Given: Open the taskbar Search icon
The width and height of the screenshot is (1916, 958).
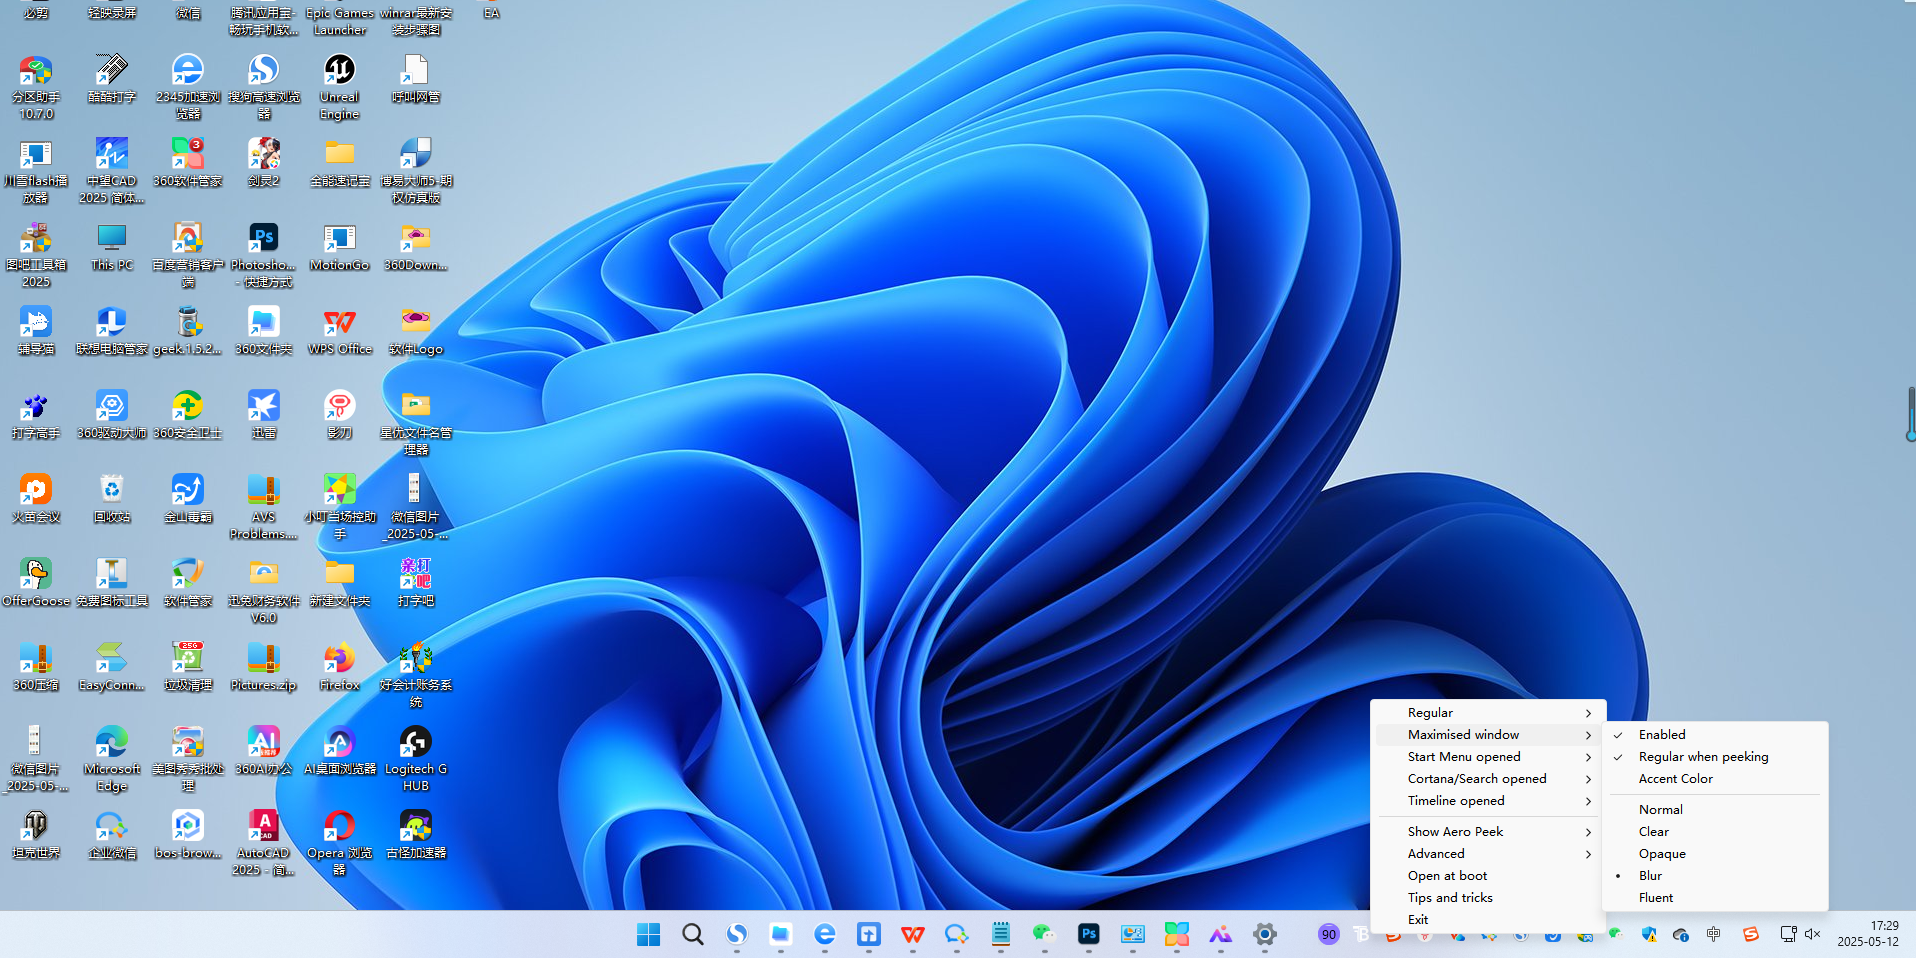Looking at the screenshot, I should (x=693, y=934).
